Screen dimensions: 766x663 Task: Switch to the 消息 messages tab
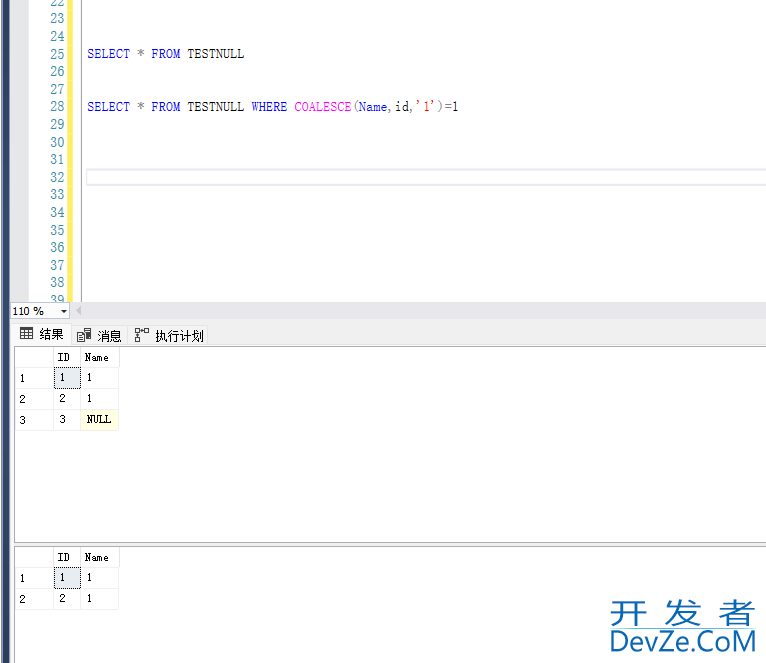coord(100,335)
